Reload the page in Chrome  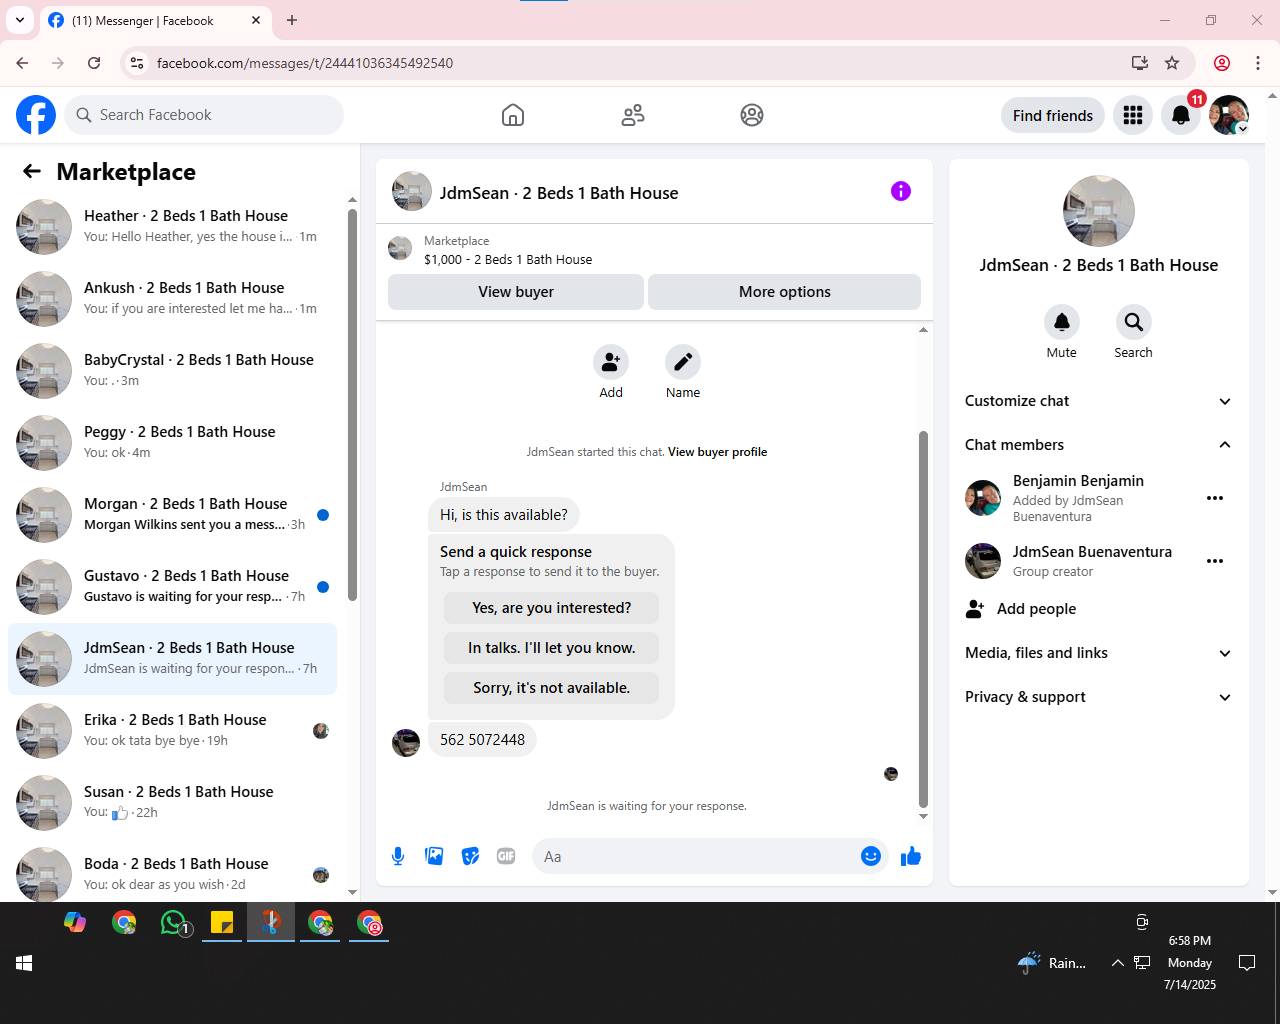(x=94, y=63)
